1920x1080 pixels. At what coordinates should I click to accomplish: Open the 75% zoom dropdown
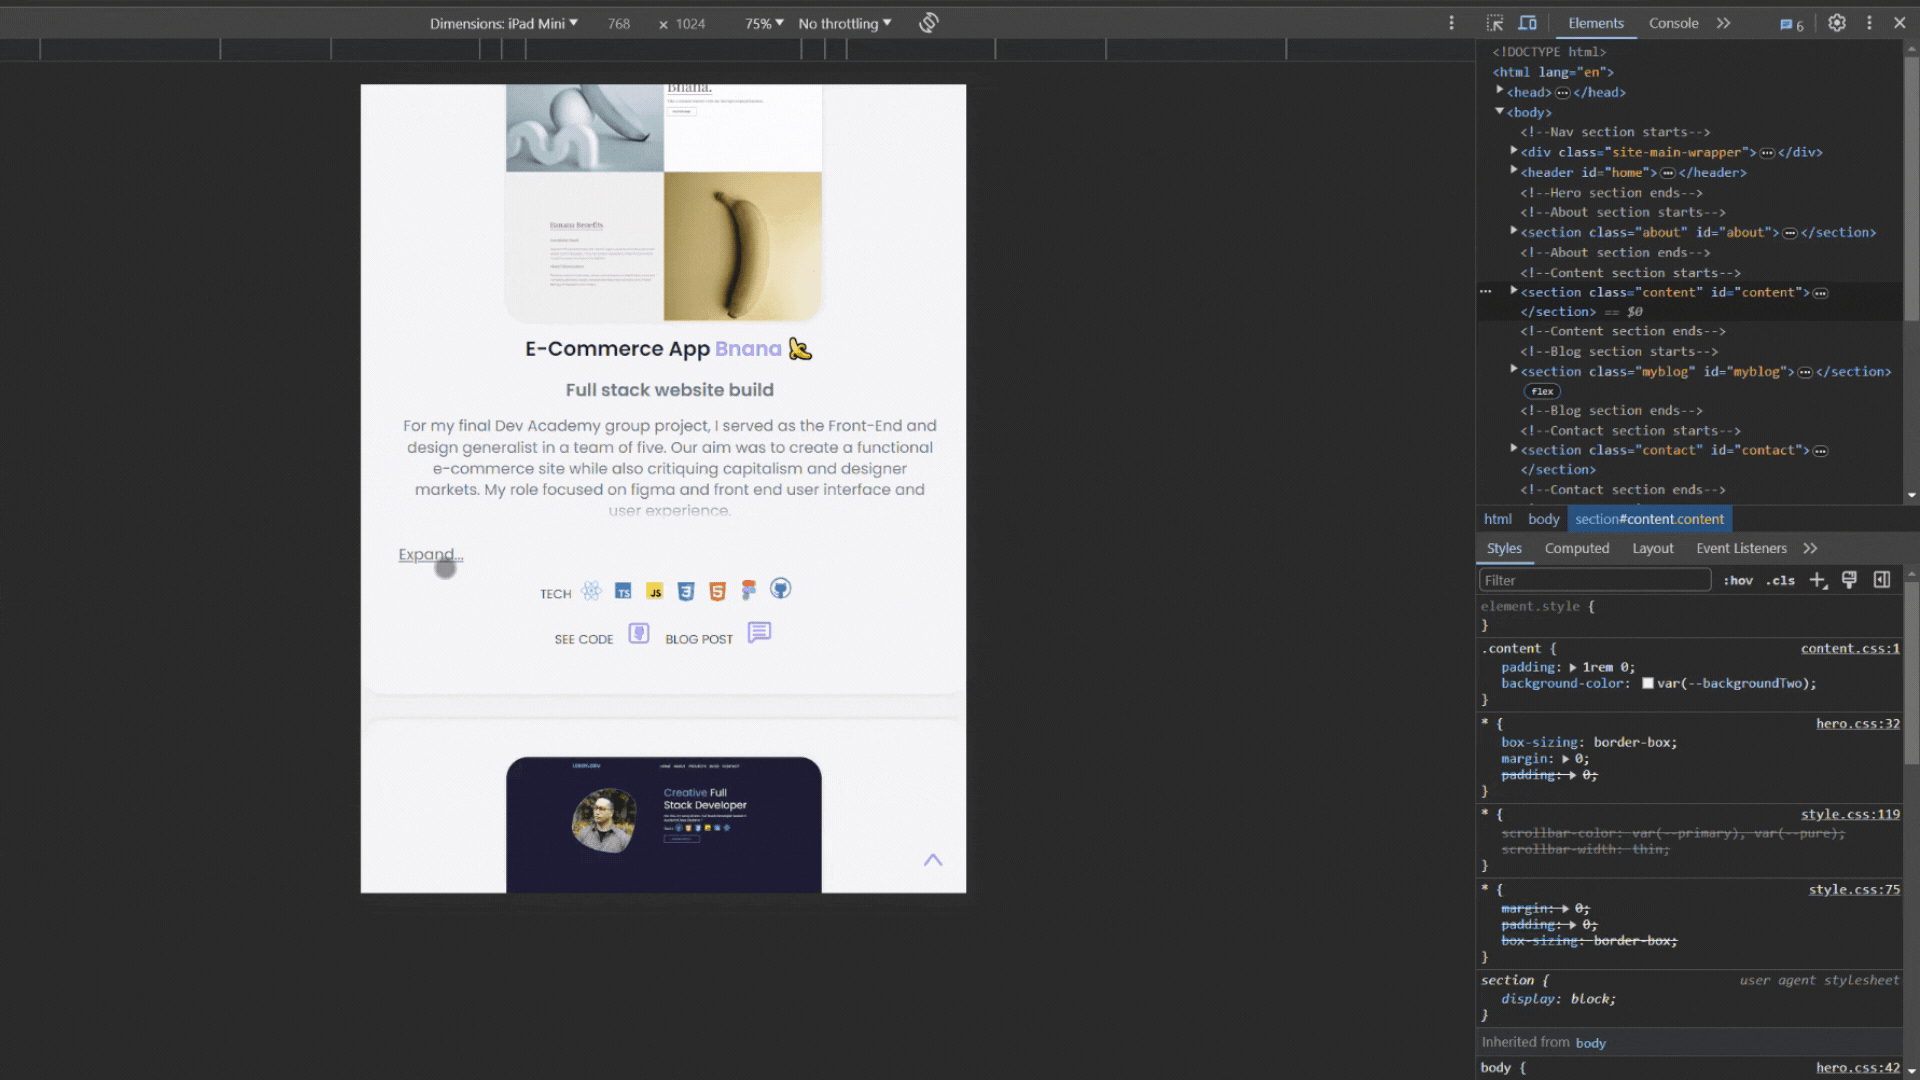click(764, 23)
